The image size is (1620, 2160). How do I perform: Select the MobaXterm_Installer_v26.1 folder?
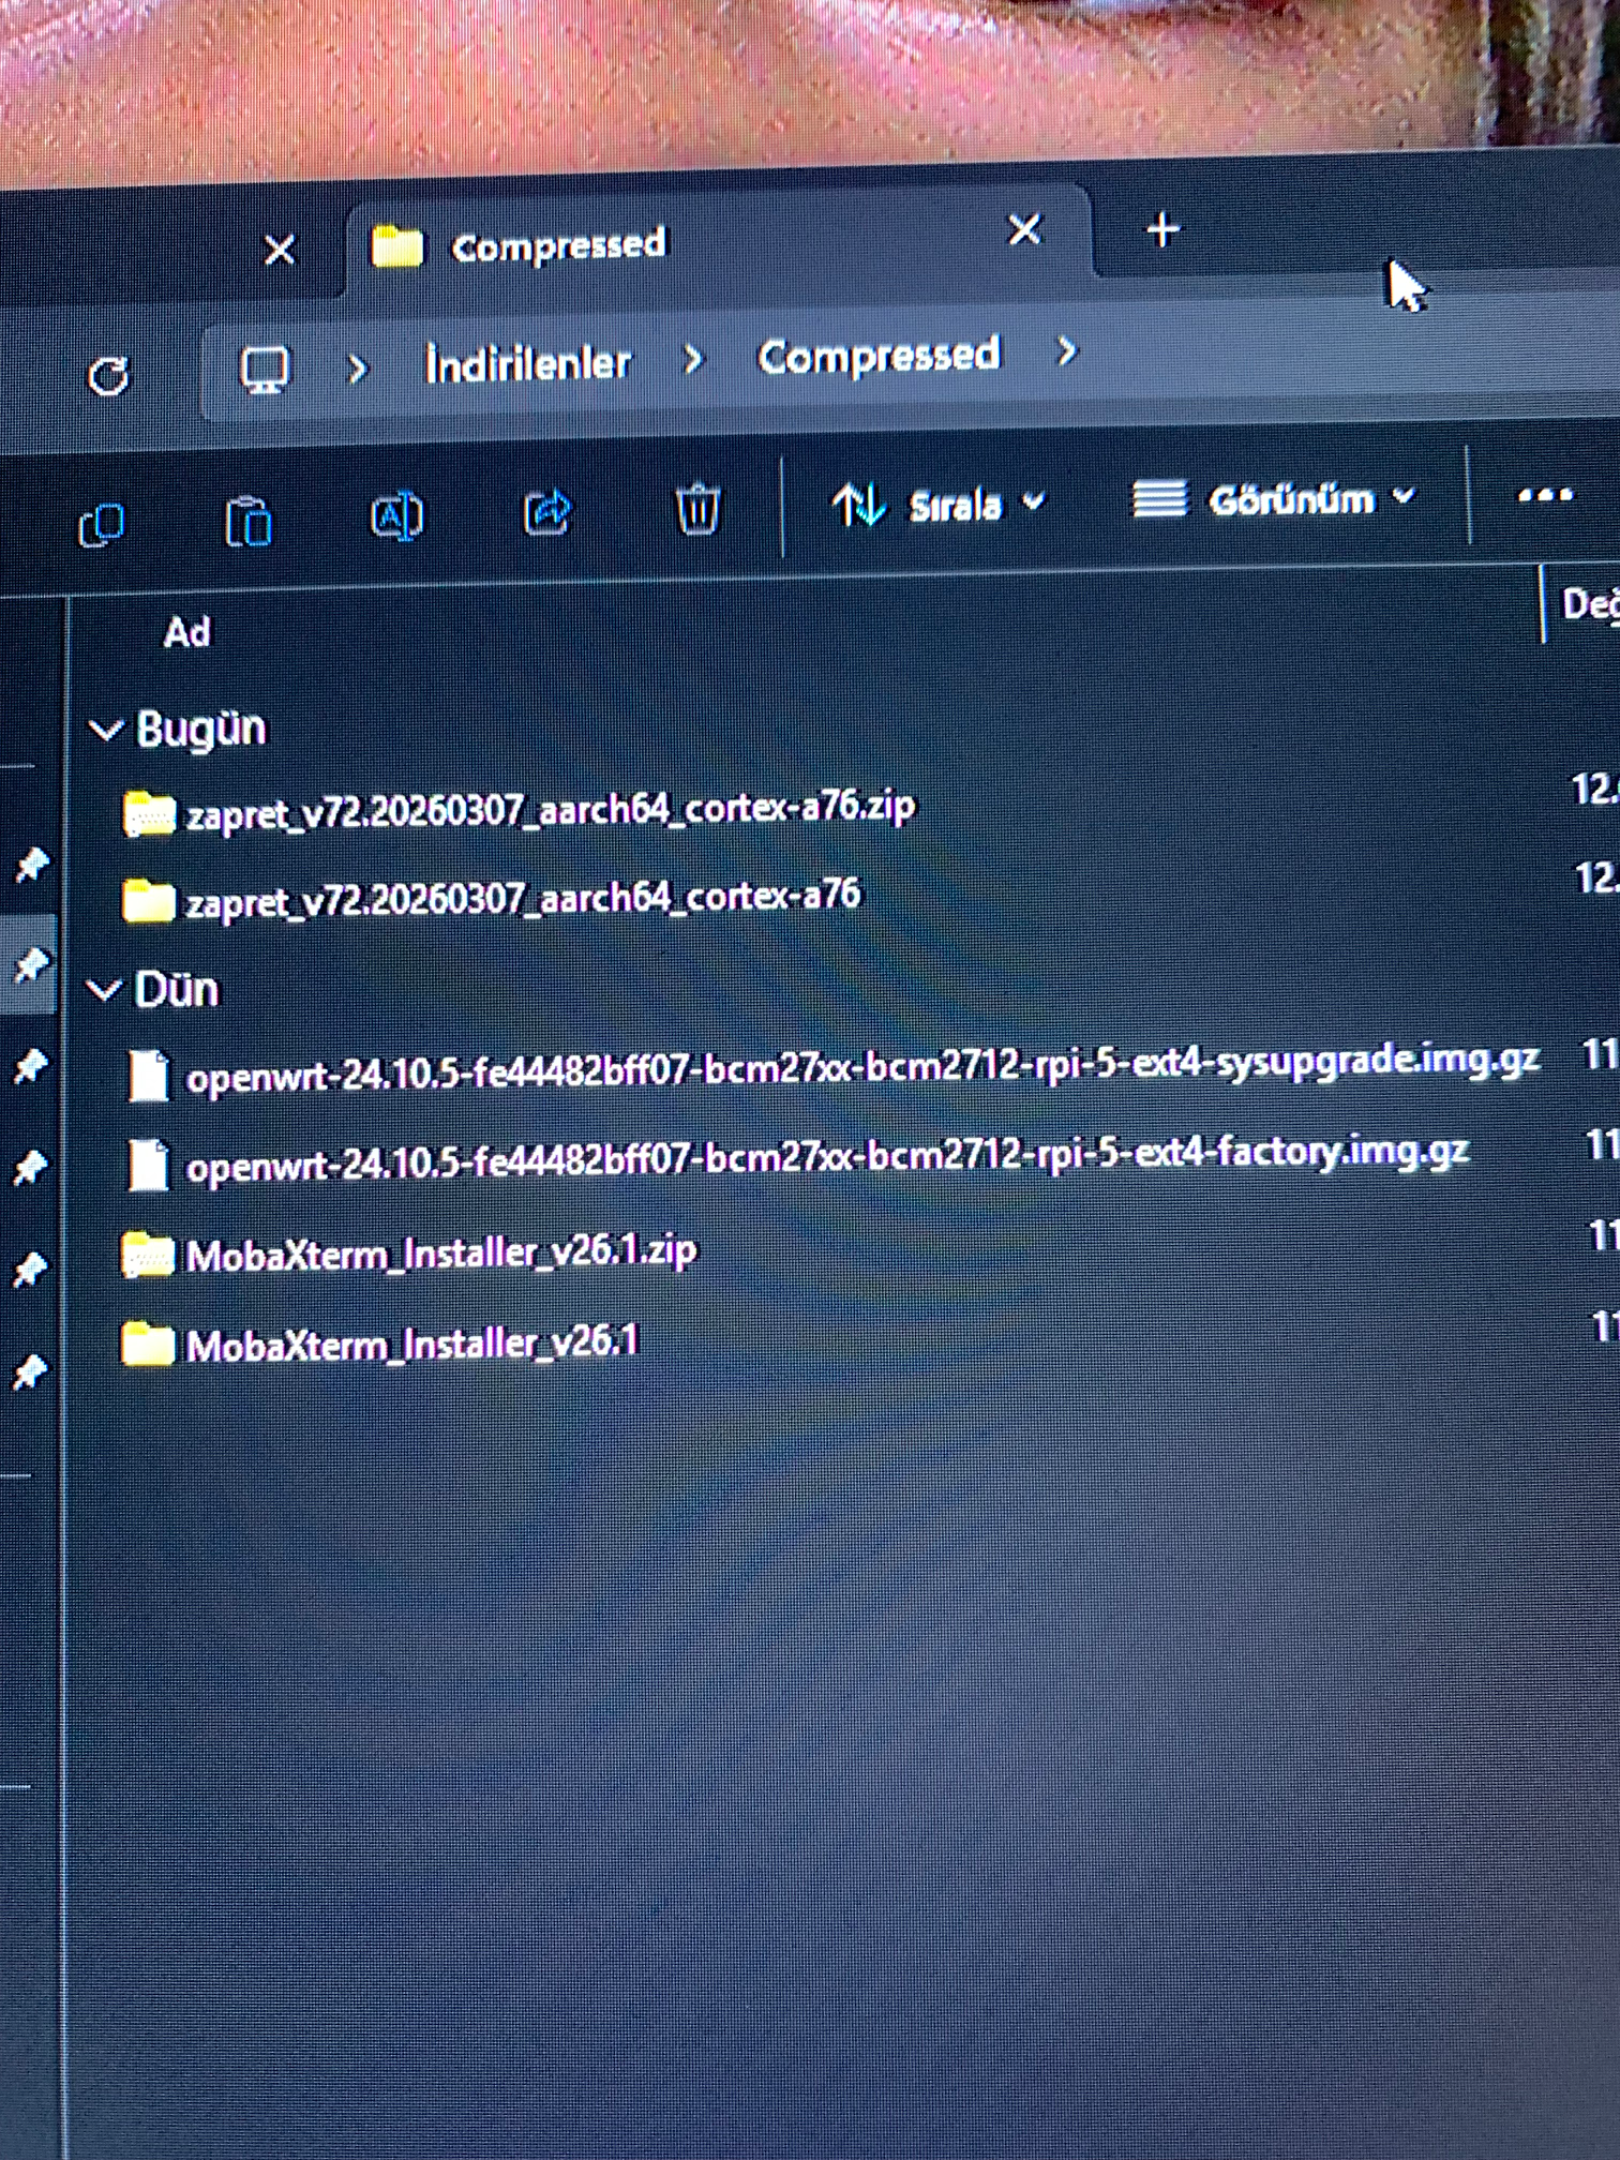click(380, 1343)
